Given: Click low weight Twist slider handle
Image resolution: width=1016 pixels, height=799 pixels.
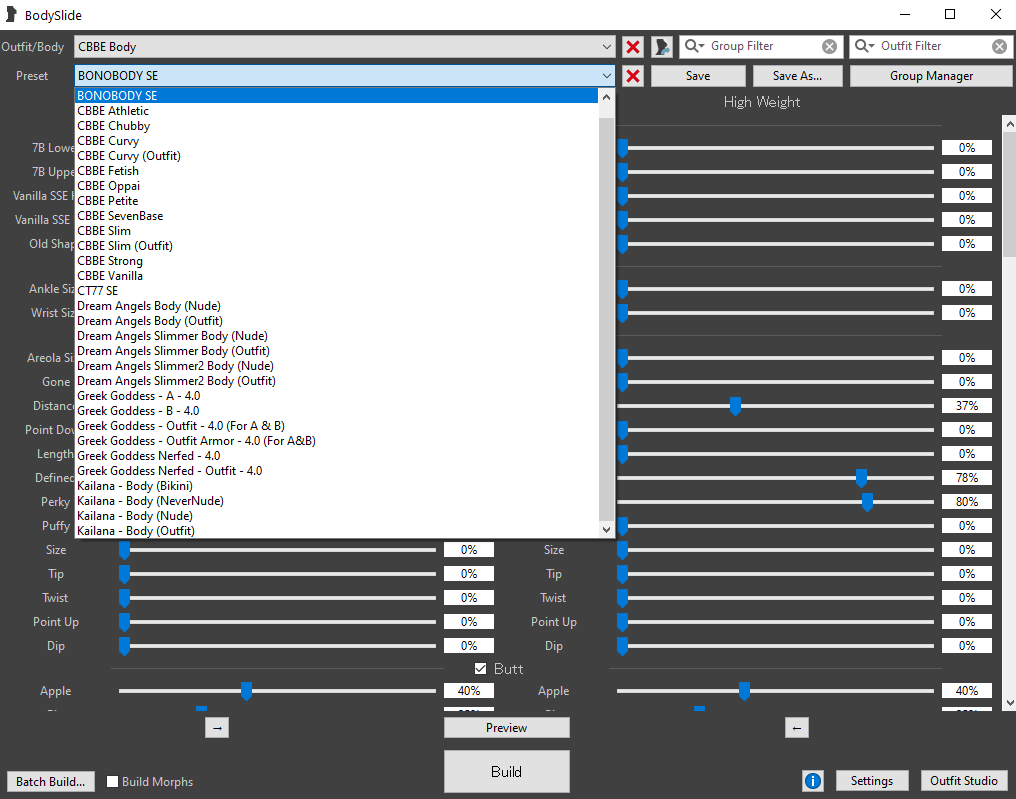Looking at the screenshot, I should point(124,597).
